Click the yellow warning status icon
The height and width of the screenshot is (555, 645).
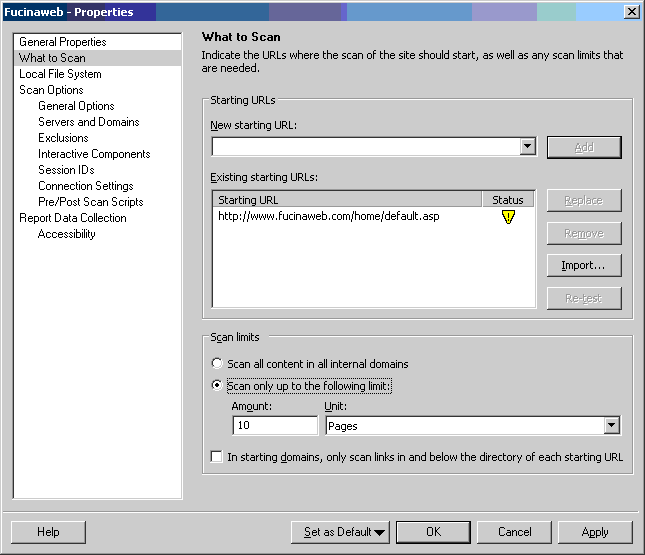pyautogui.click(x=508, y=217)
